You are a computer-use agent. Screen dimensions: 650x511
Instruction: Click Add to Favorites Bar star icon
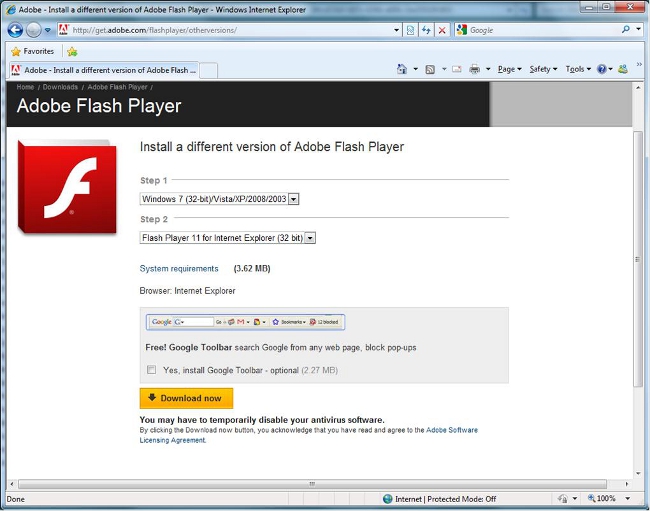(x=72, y=52)
